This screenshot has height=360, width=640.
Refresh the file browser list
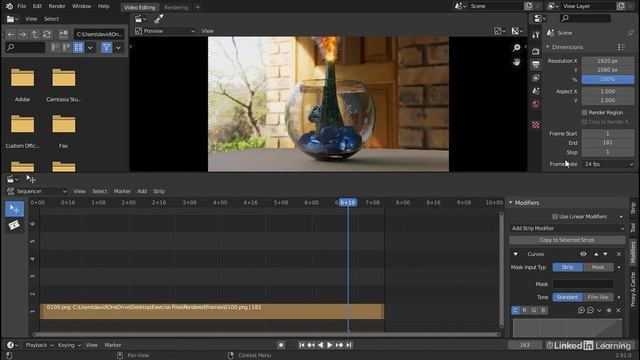[47, 34]
